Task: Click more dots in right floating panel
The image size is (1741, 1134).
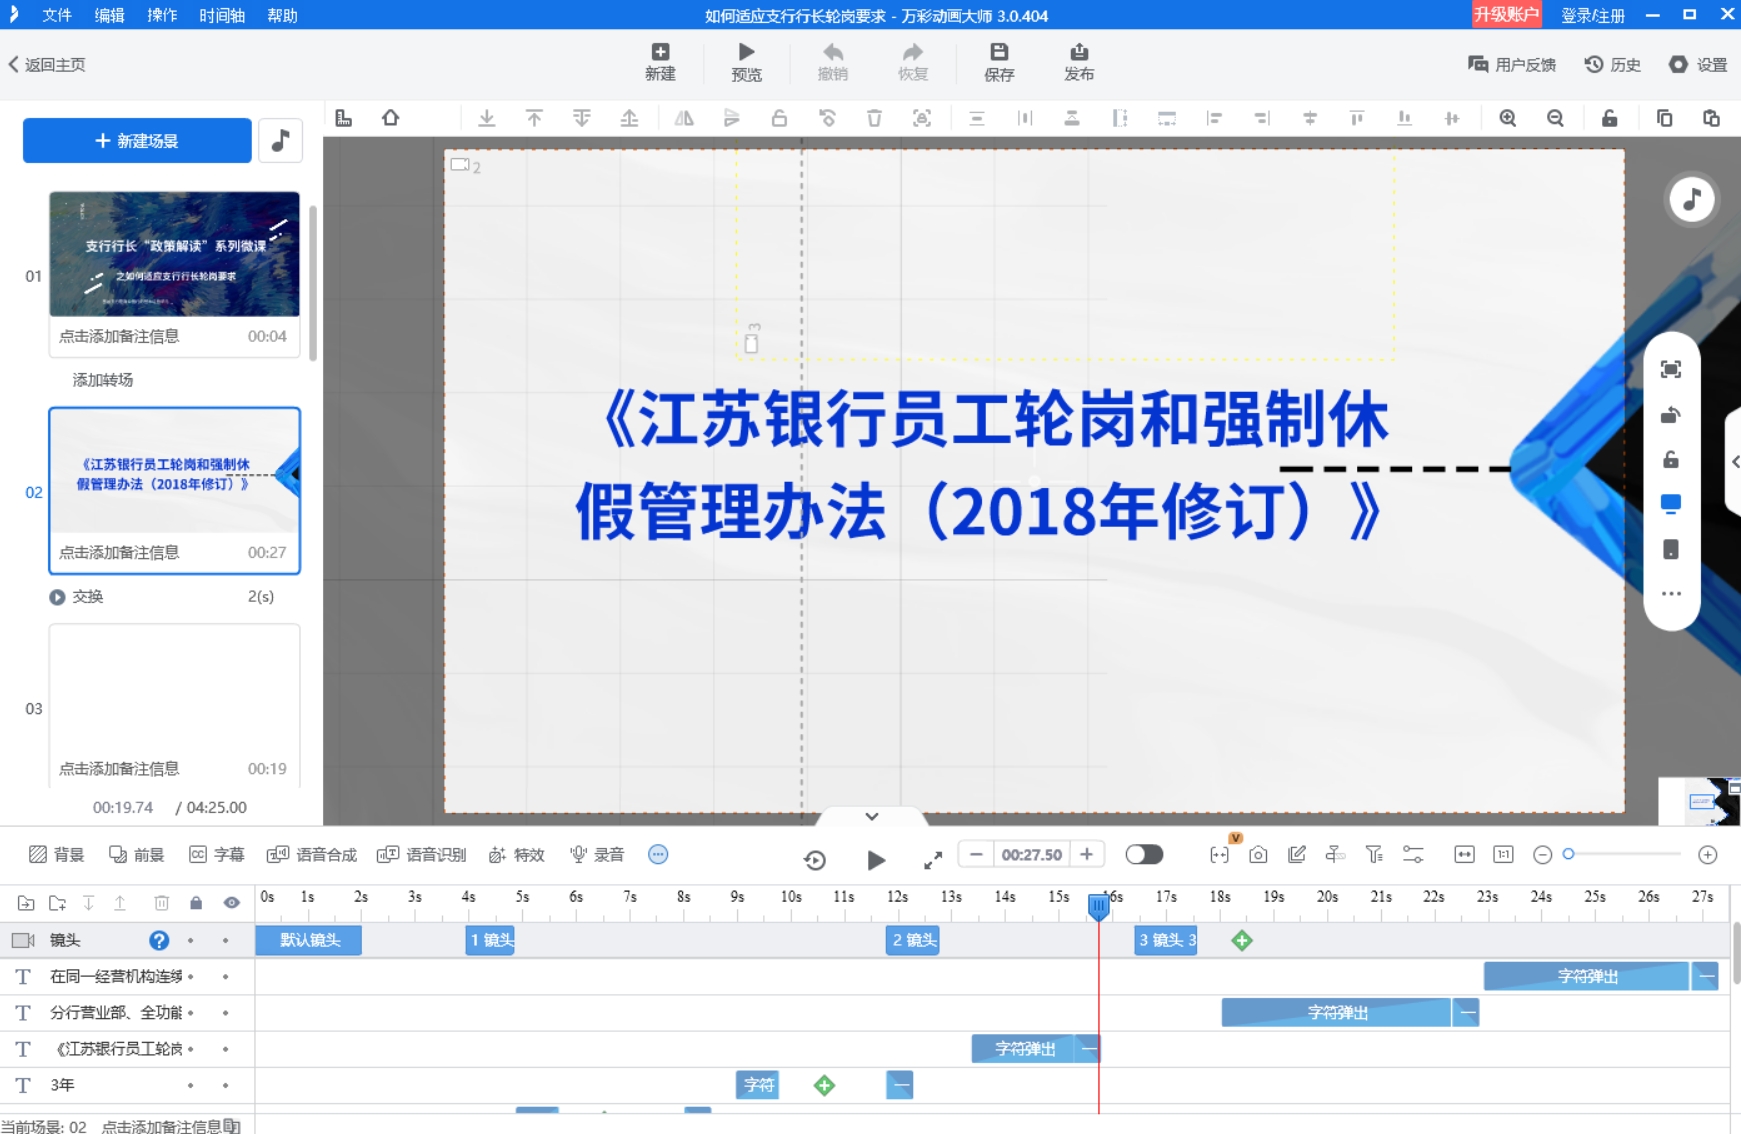Action: pyautogui.click(x=1671, y=594)
